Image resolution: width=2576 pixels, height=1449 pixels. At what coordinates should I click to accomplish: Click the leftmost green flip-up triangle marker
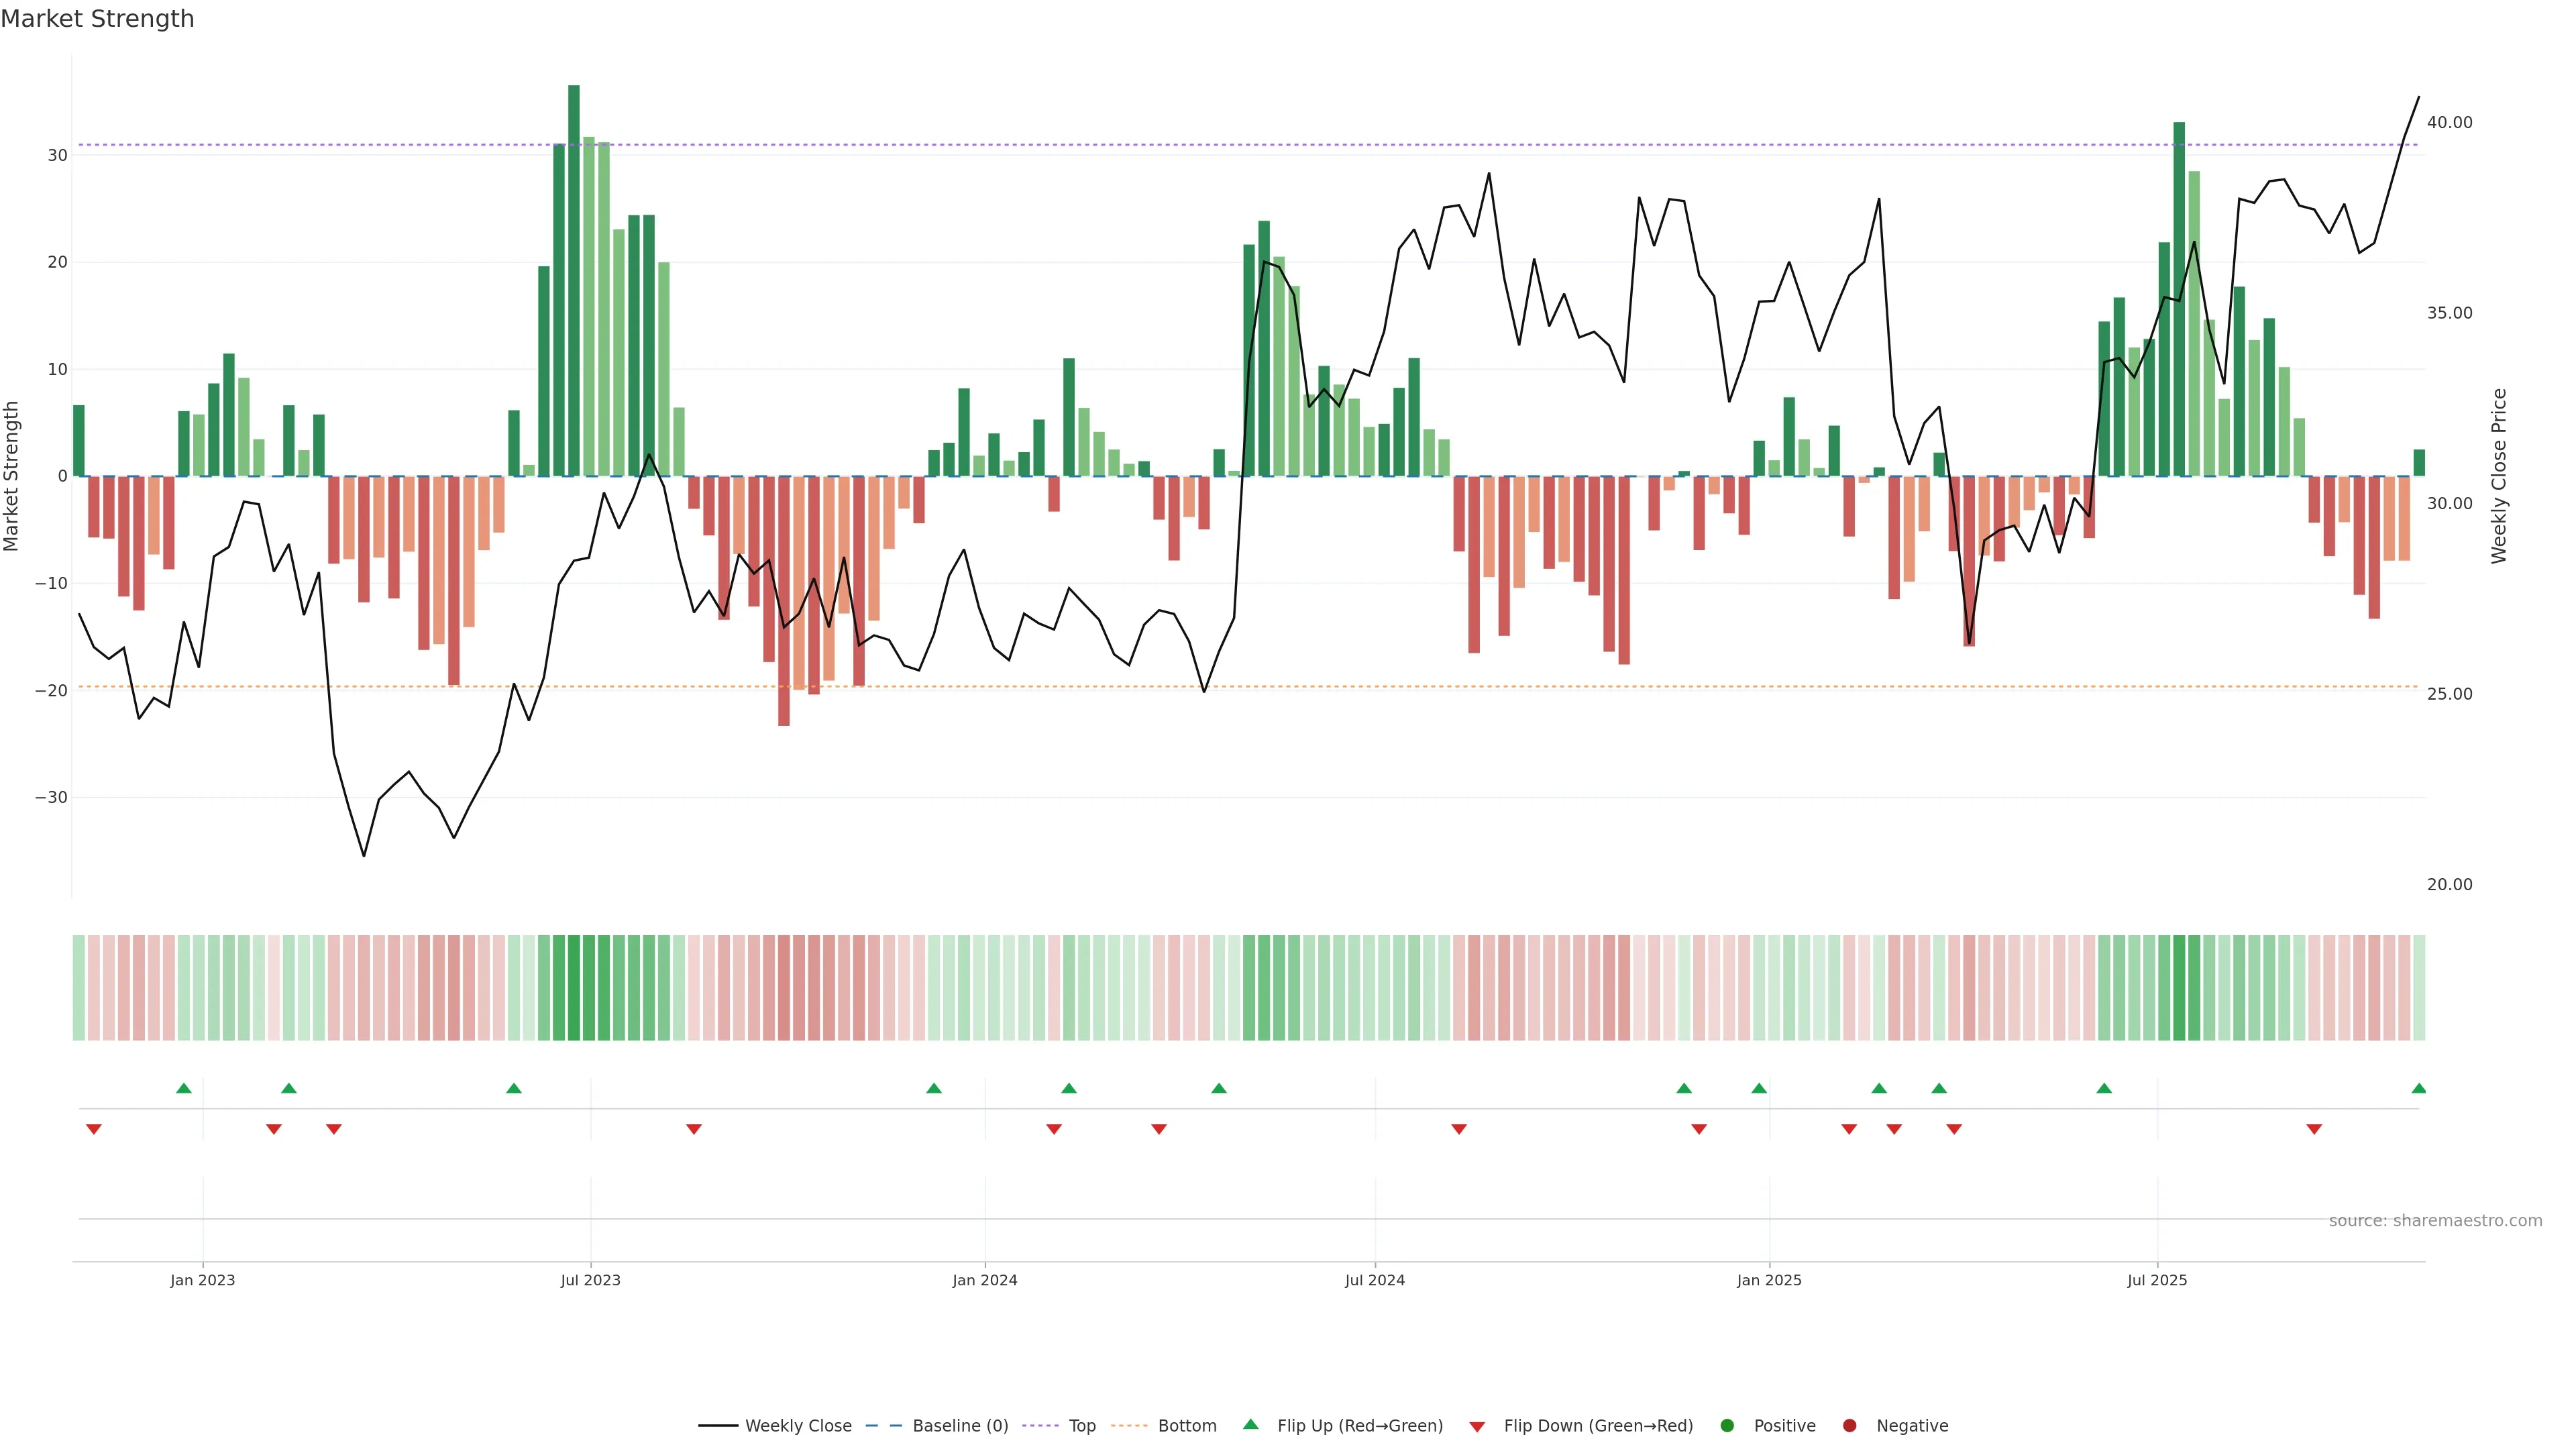point(184,1088)
